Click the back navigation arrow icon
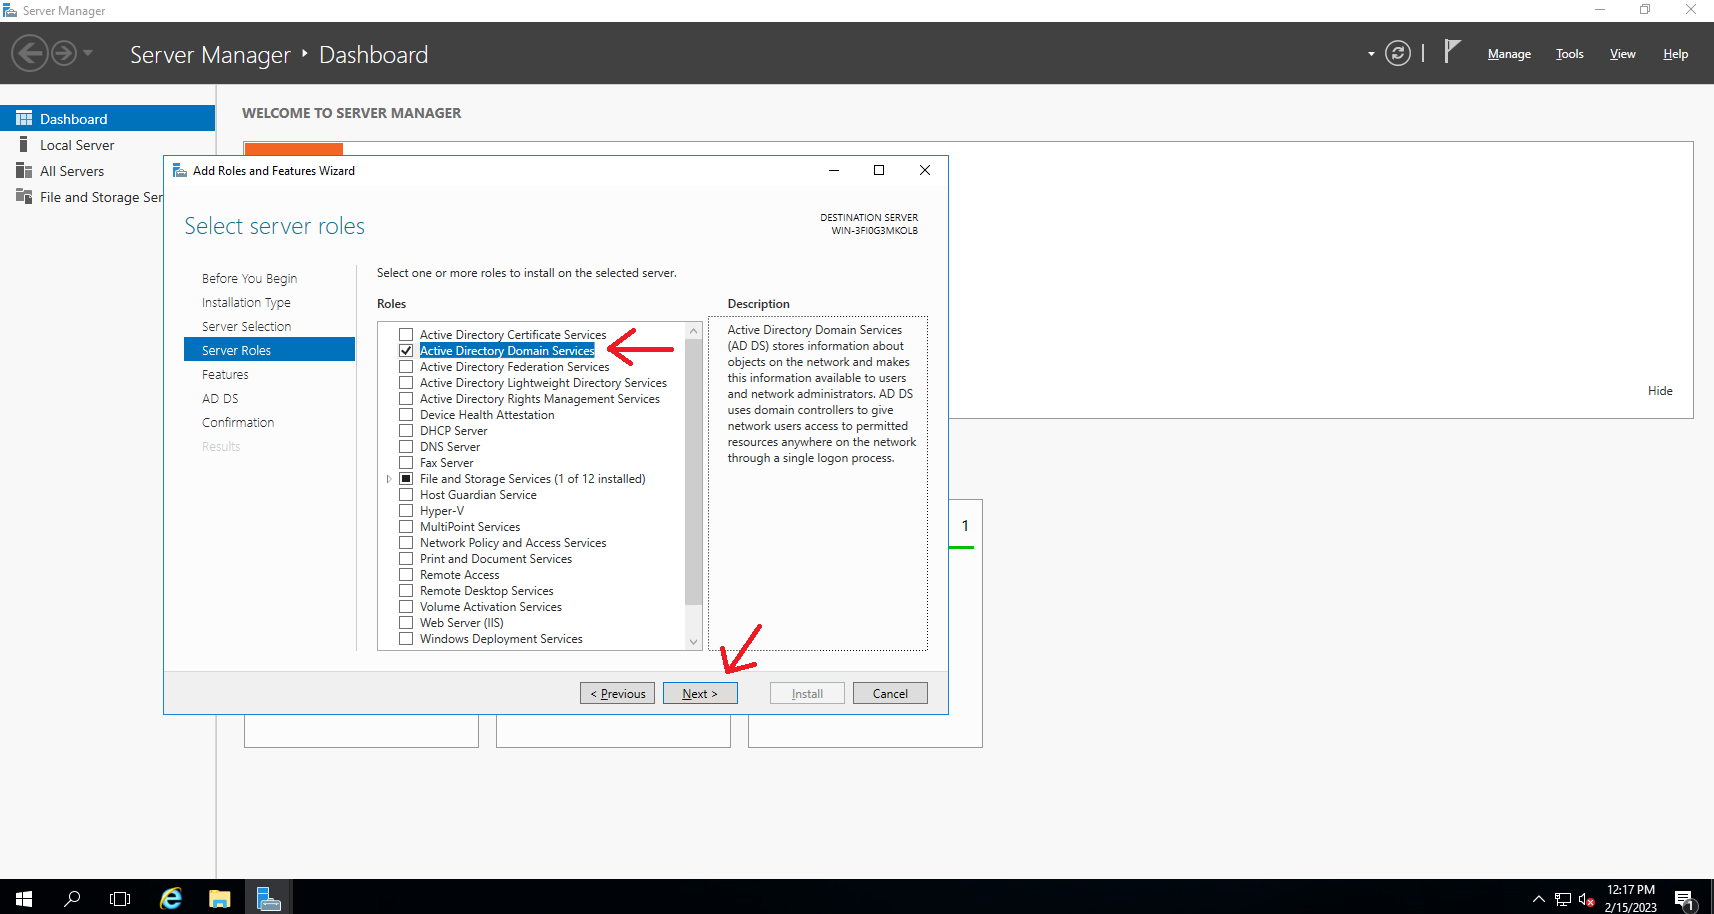The height and width of the screenshot is (914, 1714). [30, 53]
